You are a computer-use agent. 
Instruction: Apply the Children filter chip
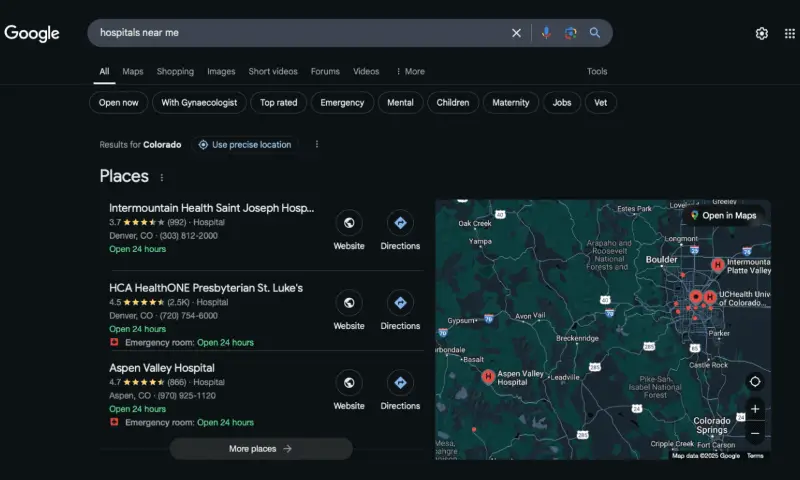[x=453, y=103]
